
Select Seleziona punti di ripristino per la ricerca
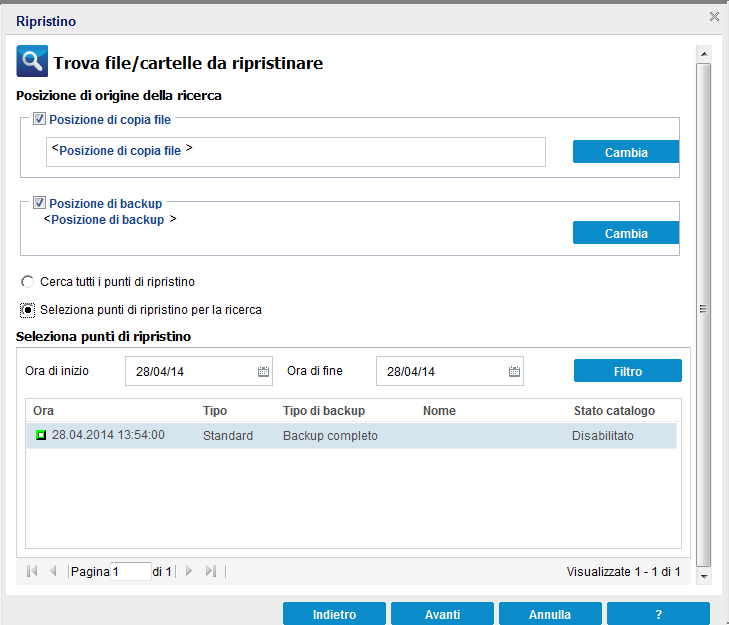point(27,310)
